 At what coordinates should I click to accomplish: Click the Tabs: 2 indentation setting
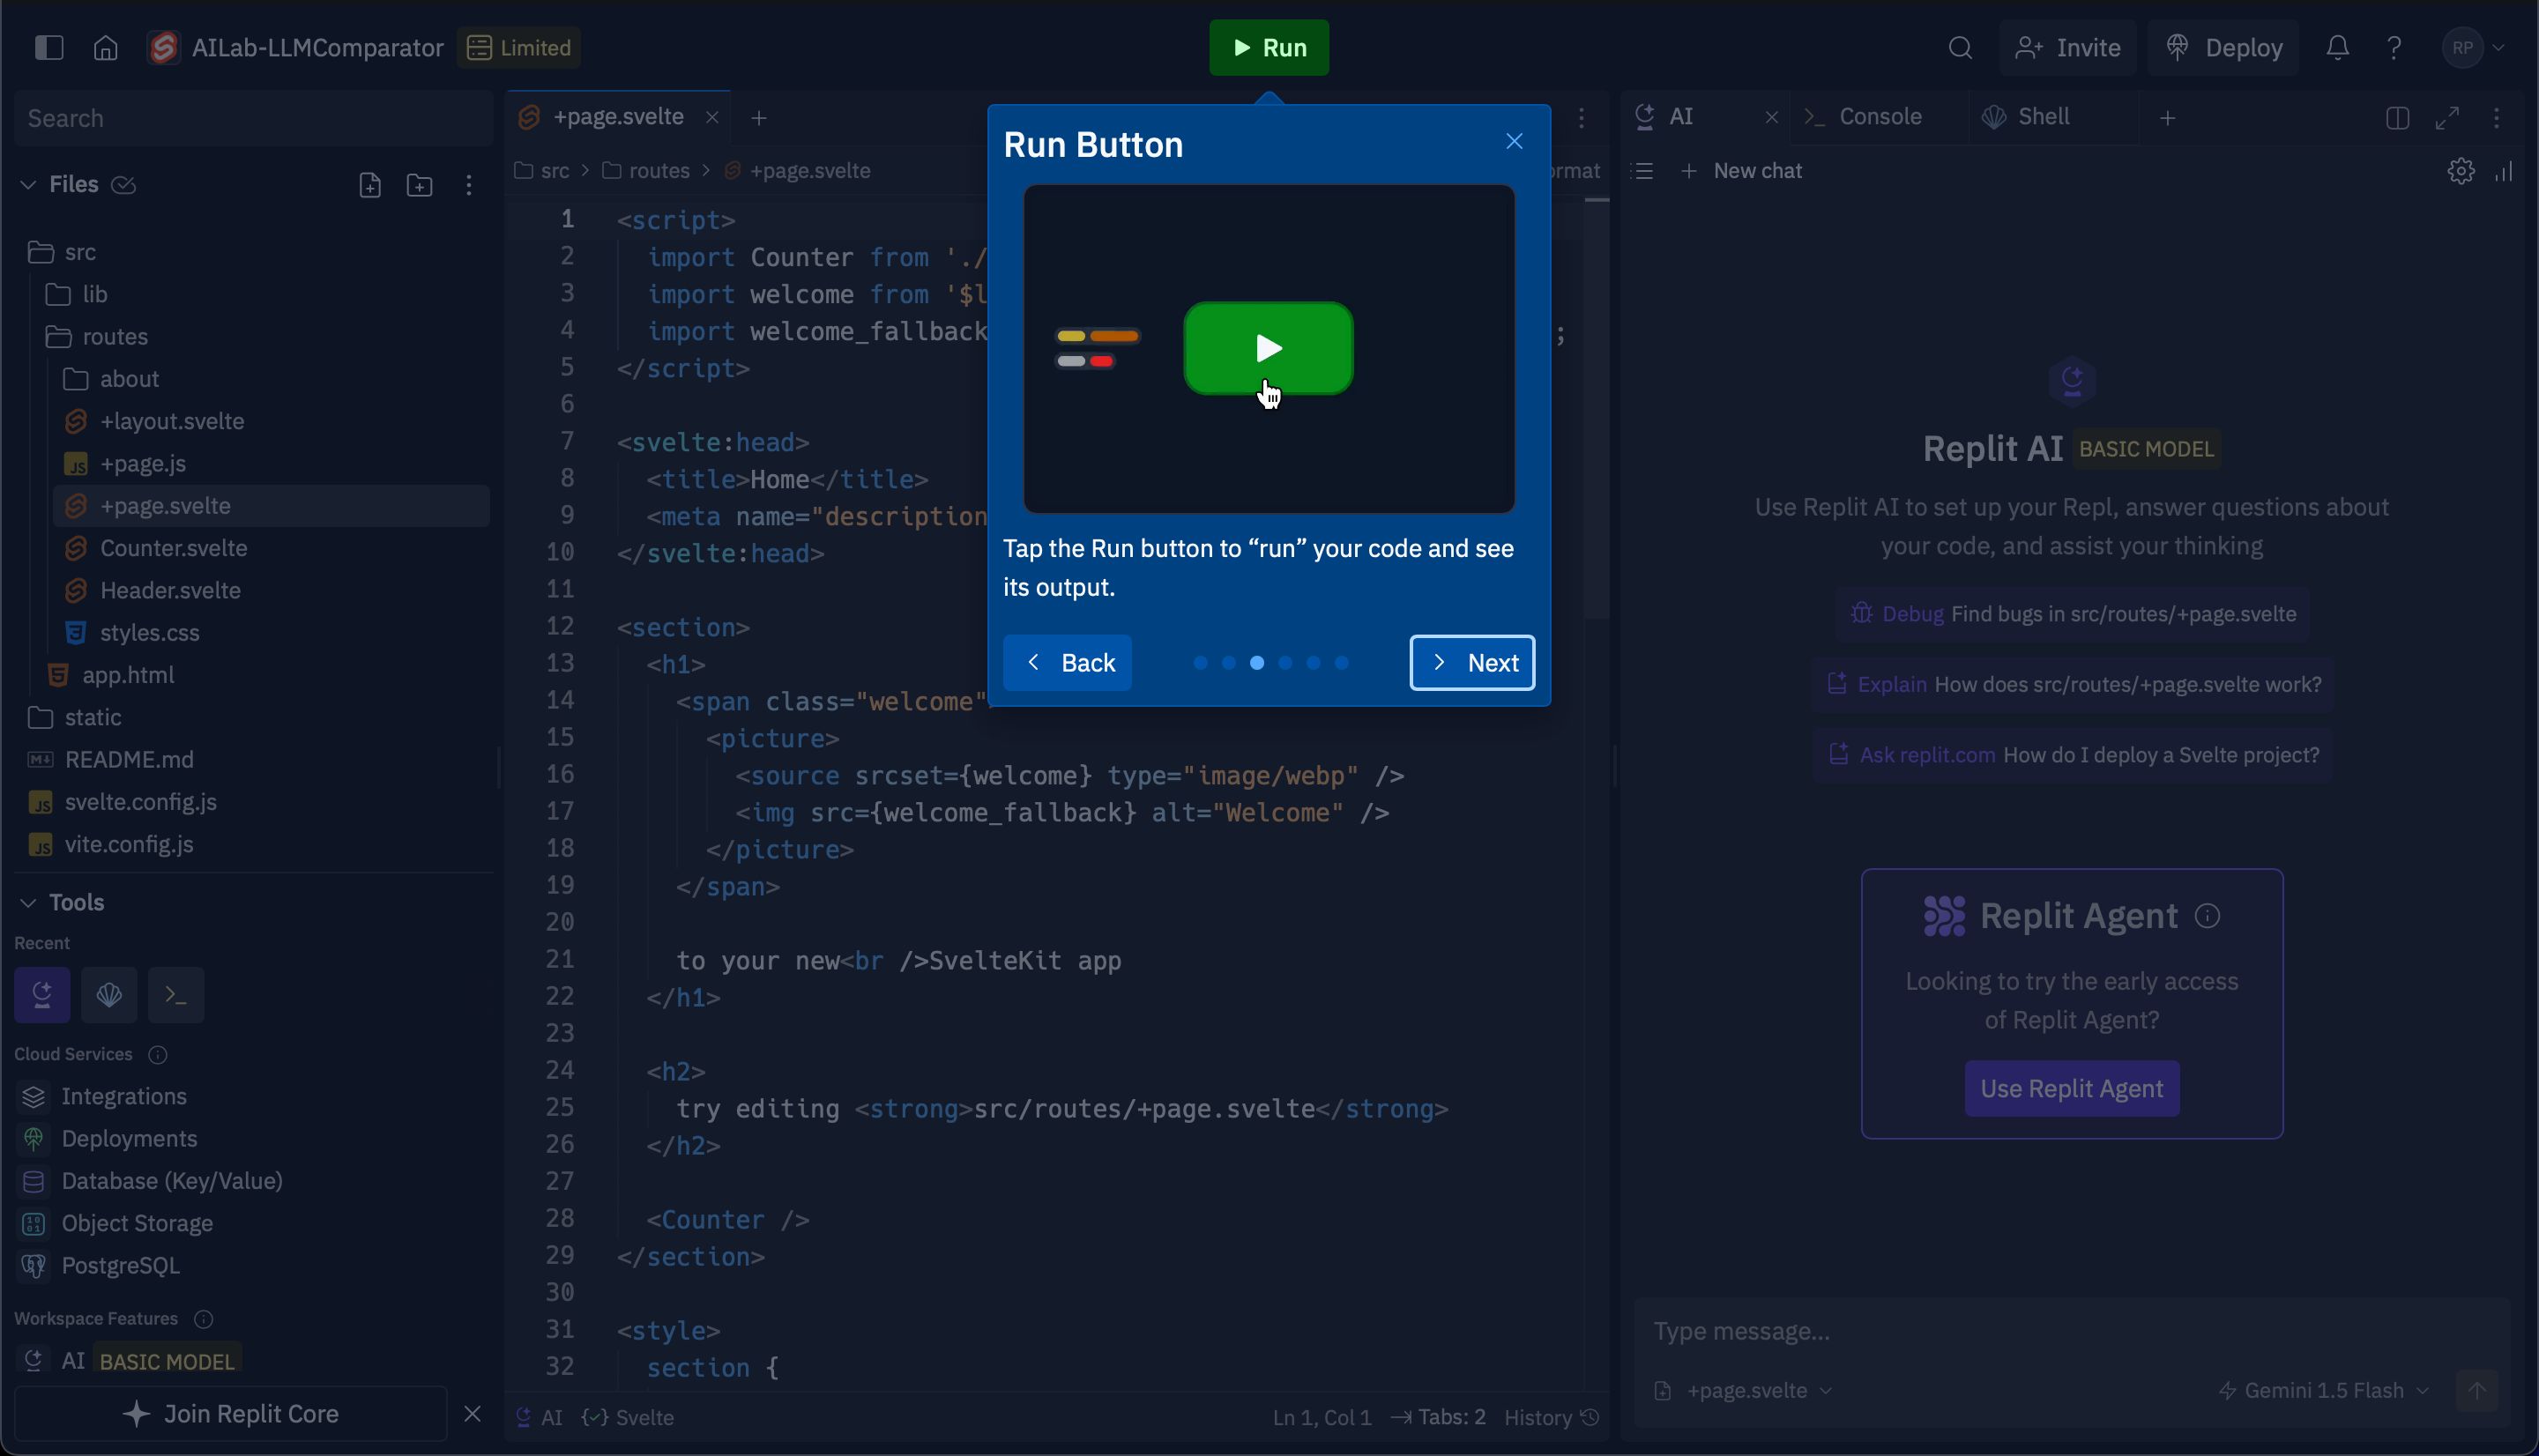pyautogui.click(x=1438, y=1417)
